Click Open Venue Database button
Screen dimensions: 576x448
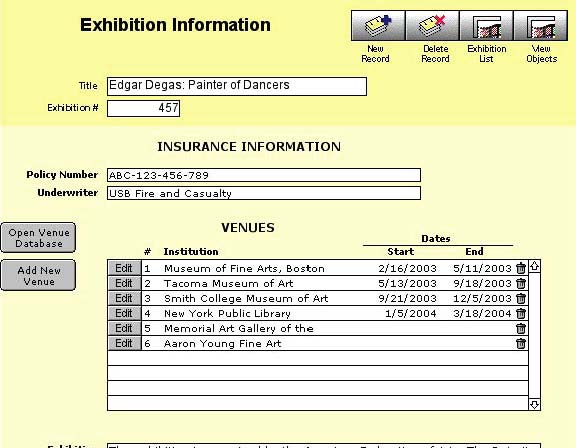(39, 238)
